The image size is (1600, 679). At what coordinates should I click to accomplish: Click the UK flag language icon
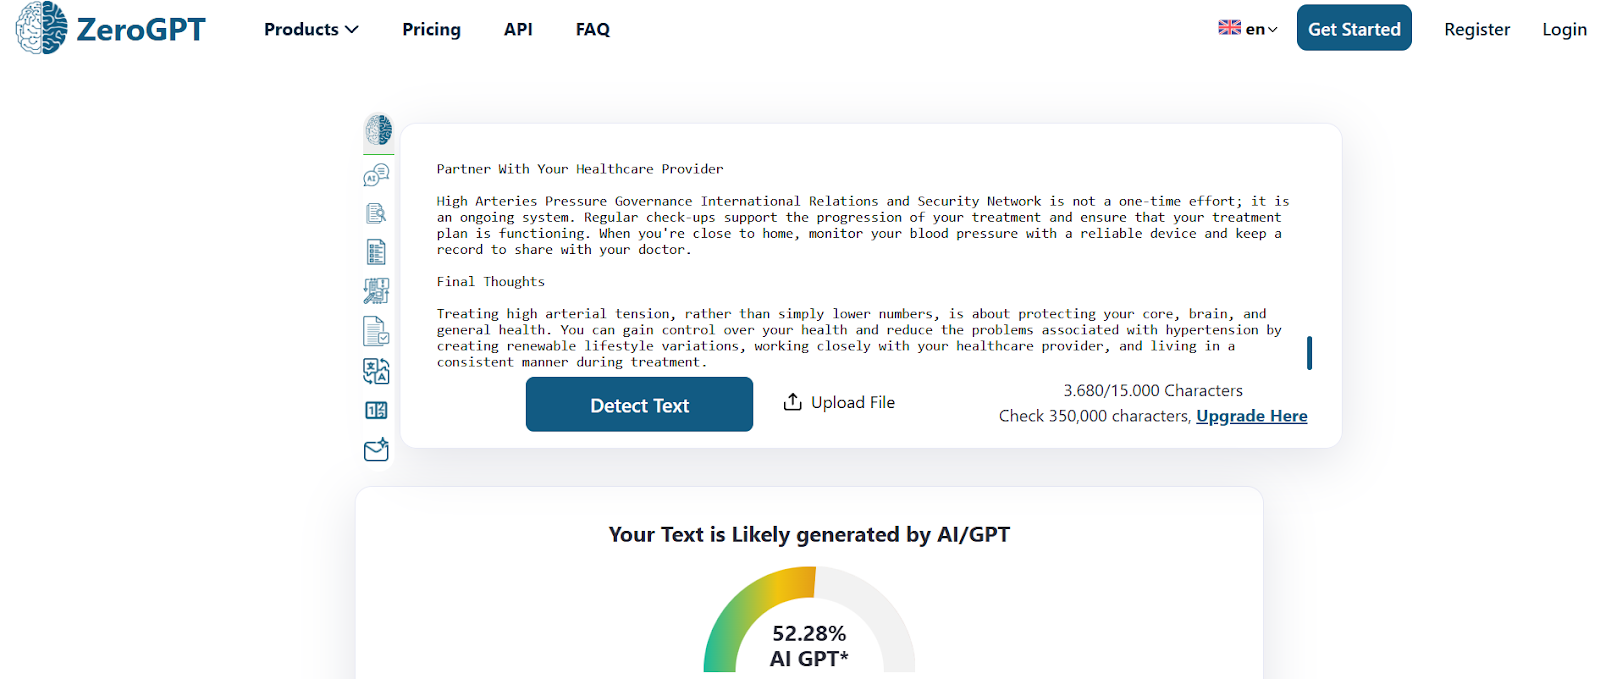[1229, 28]
